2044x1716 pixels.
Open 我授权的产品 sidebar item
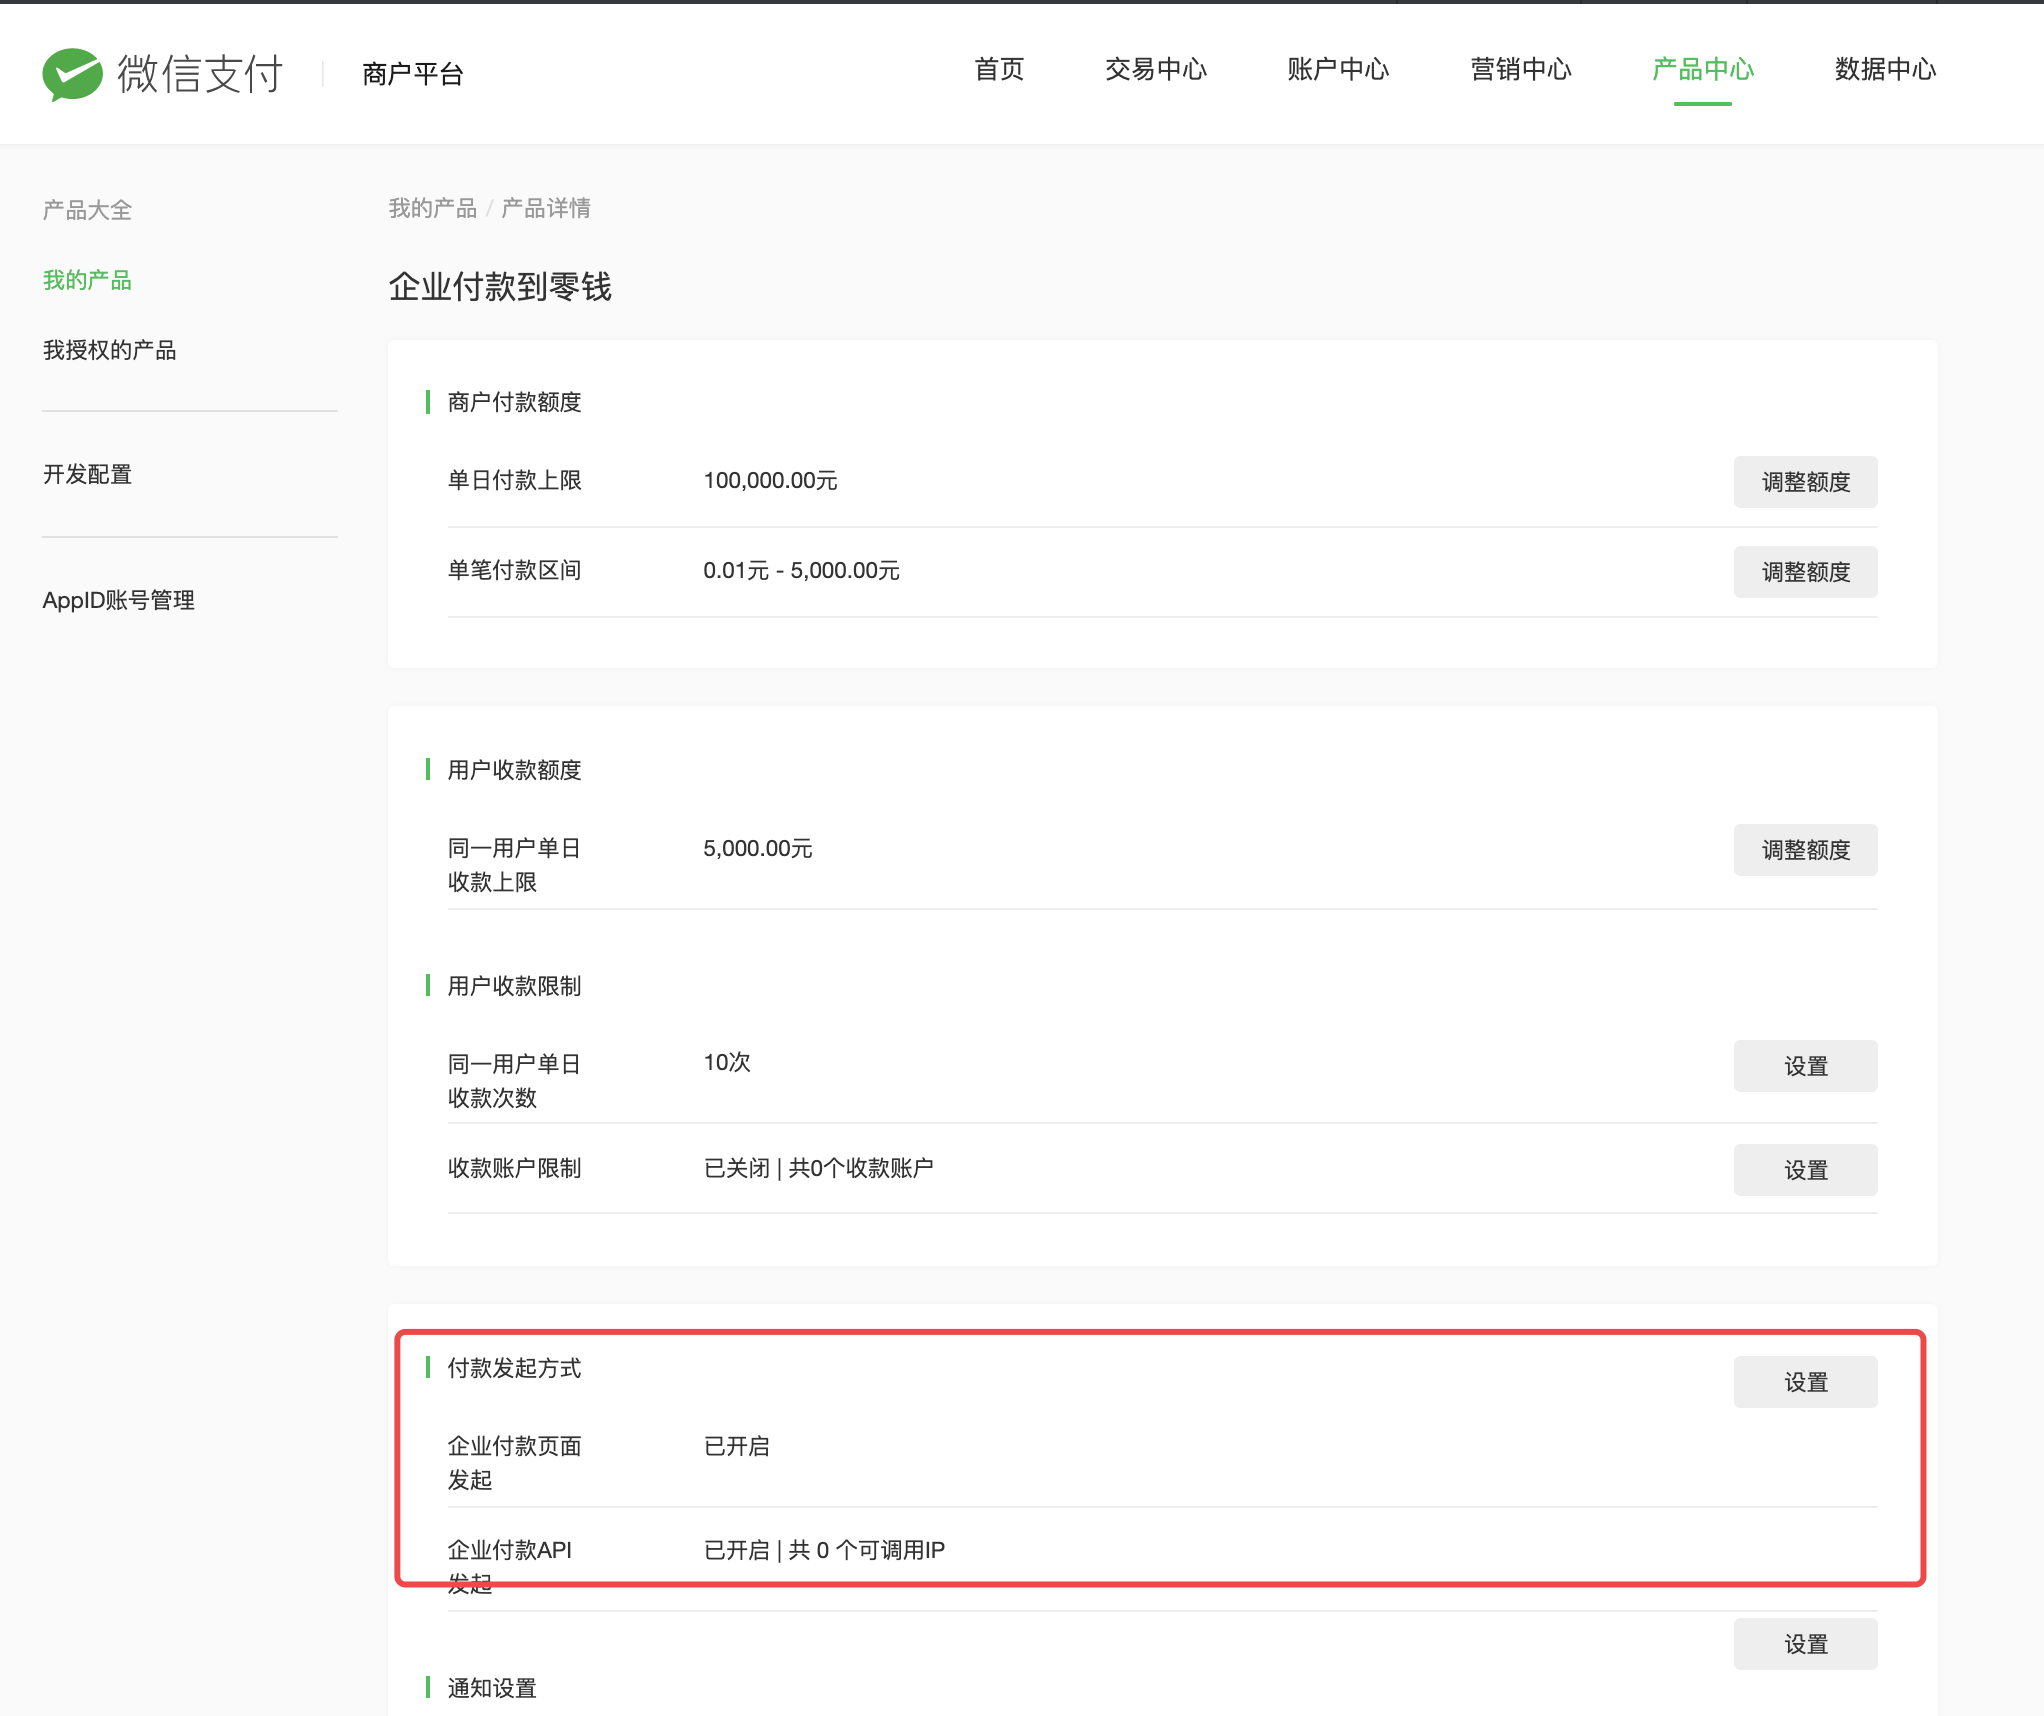[109, 350]
